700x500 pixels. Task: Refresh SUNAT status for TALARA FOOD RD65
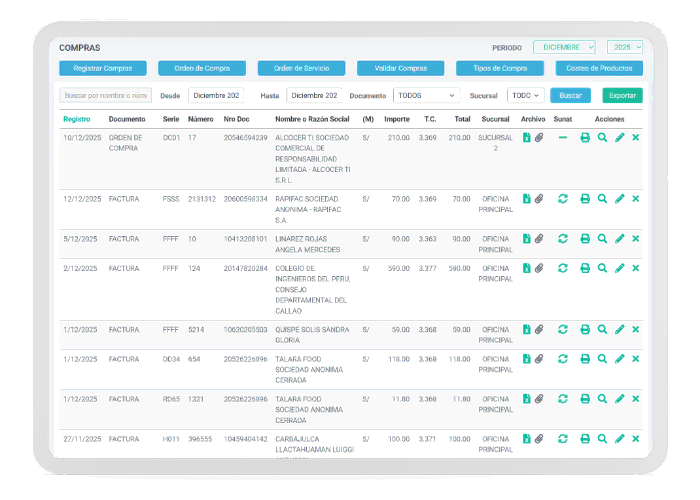(563, 398)
